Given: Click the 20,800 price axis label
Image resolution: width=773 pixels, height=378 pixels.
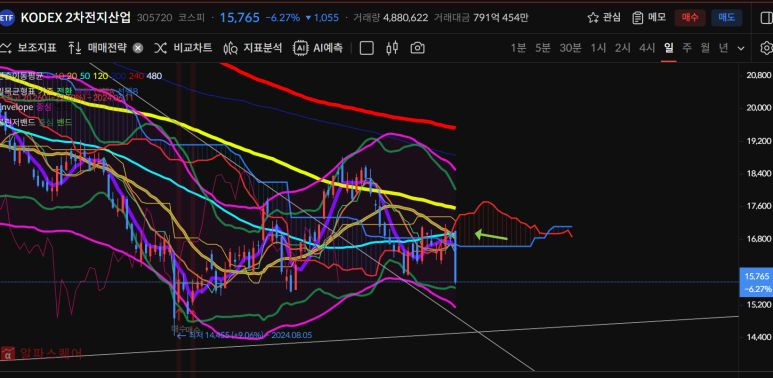Looking at the screenshot, I should pyautogui.click(x=758, y=75).
